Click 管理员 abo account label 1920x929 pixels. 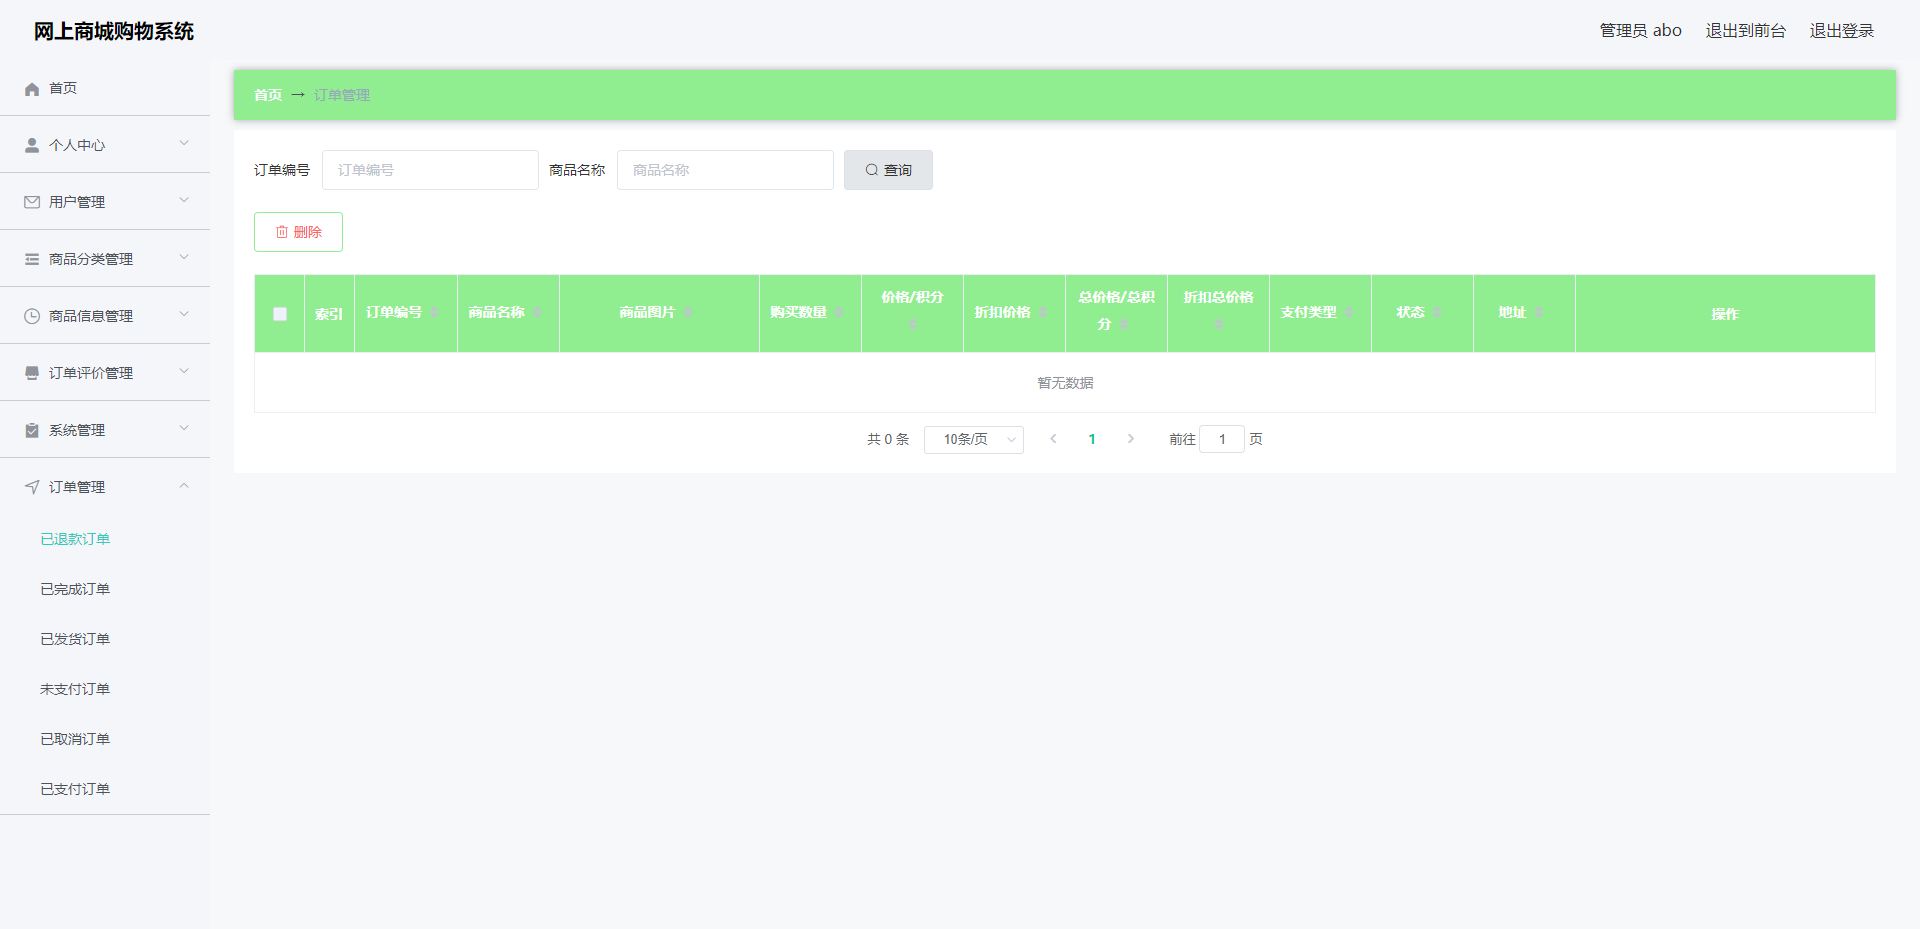point(1641,31)
